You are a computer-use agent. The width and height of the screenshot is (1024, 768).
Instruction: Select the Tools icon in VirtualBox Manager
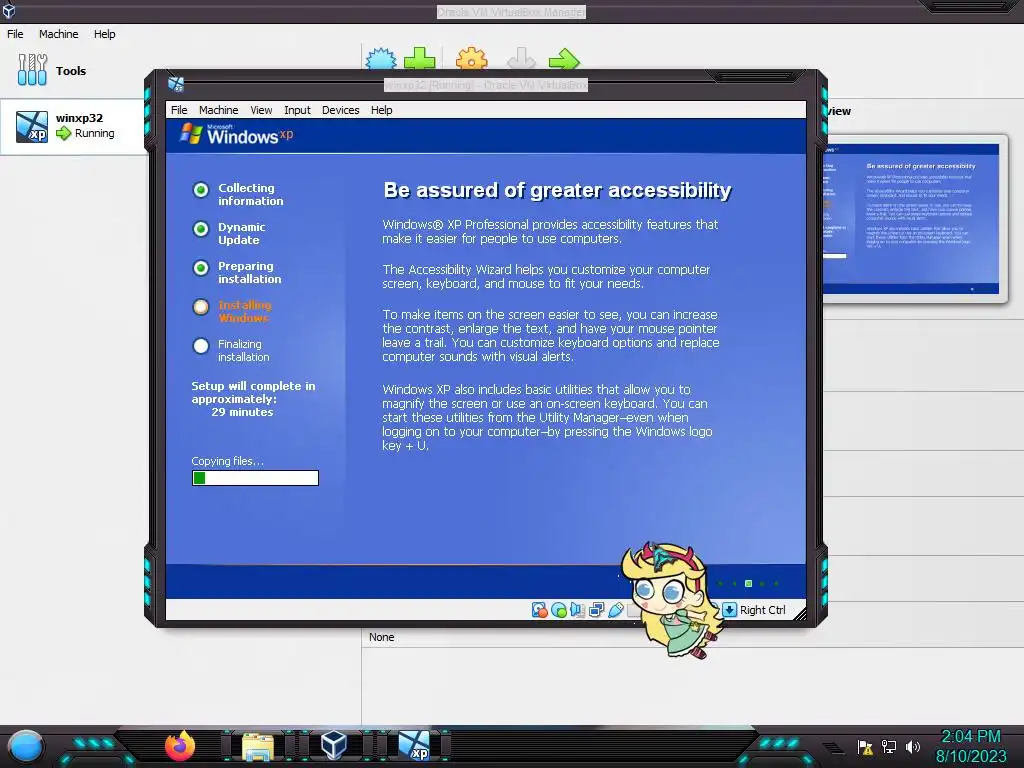click(x=32, y=70)
